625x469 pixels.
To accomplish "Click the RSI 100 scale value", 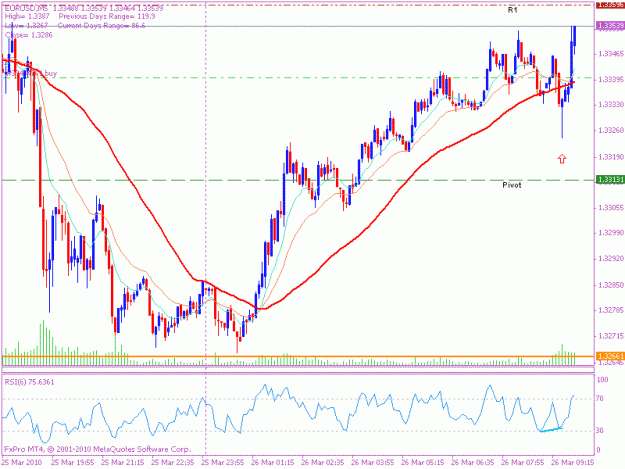I will click(603, 380).
